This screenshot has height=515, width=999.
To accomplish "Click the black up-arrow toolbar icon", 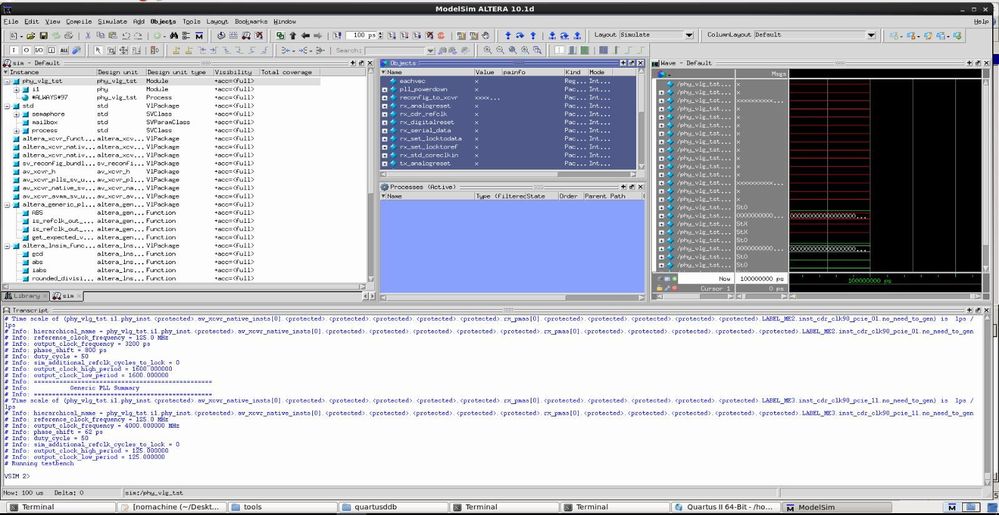I will tap(292, 36).
